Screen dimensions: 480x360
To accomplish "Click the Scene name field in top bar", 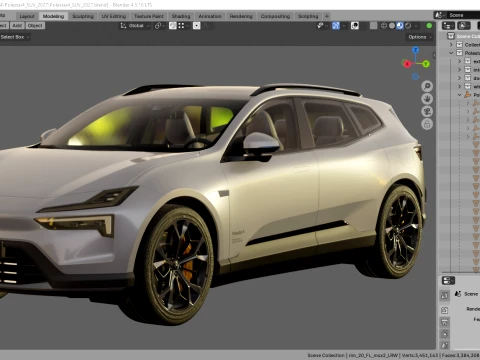I will point(463,15).
